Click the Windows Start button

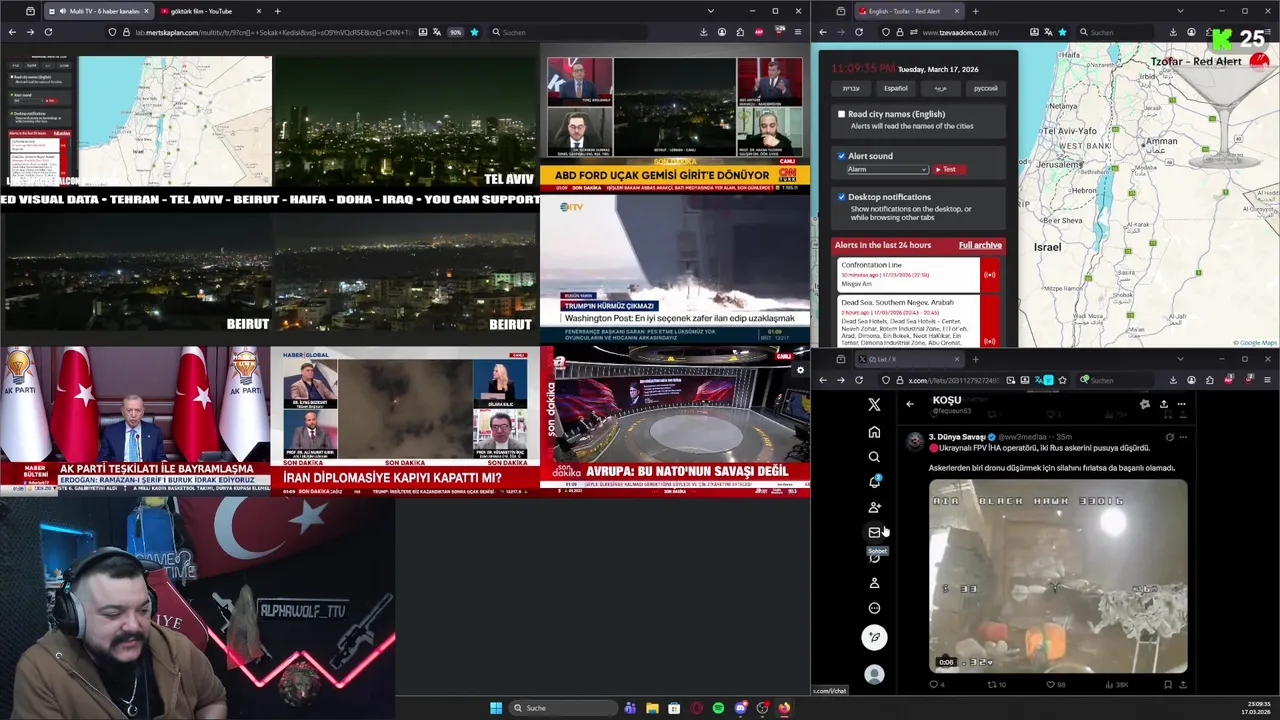tap(496, 708)
